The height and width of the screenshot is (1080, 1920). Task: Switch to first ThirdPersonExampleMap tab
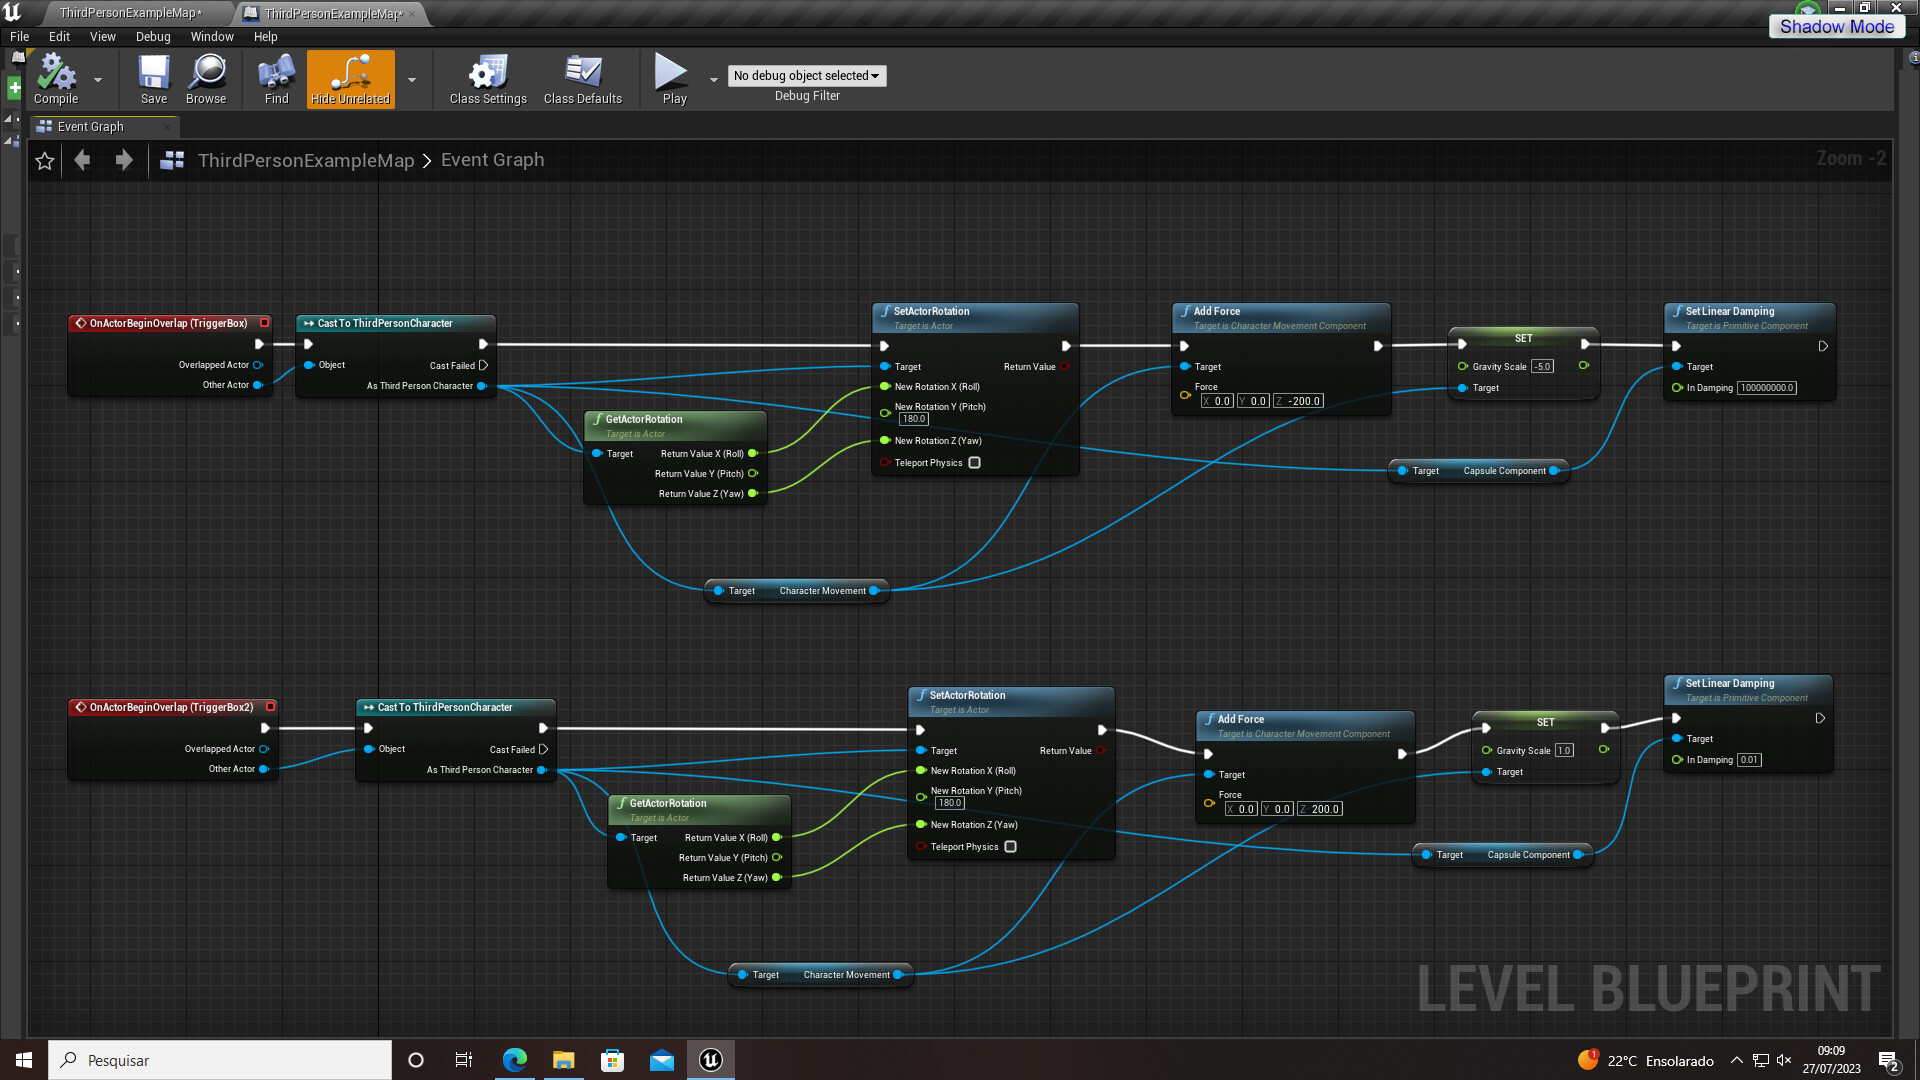(130, 13)
